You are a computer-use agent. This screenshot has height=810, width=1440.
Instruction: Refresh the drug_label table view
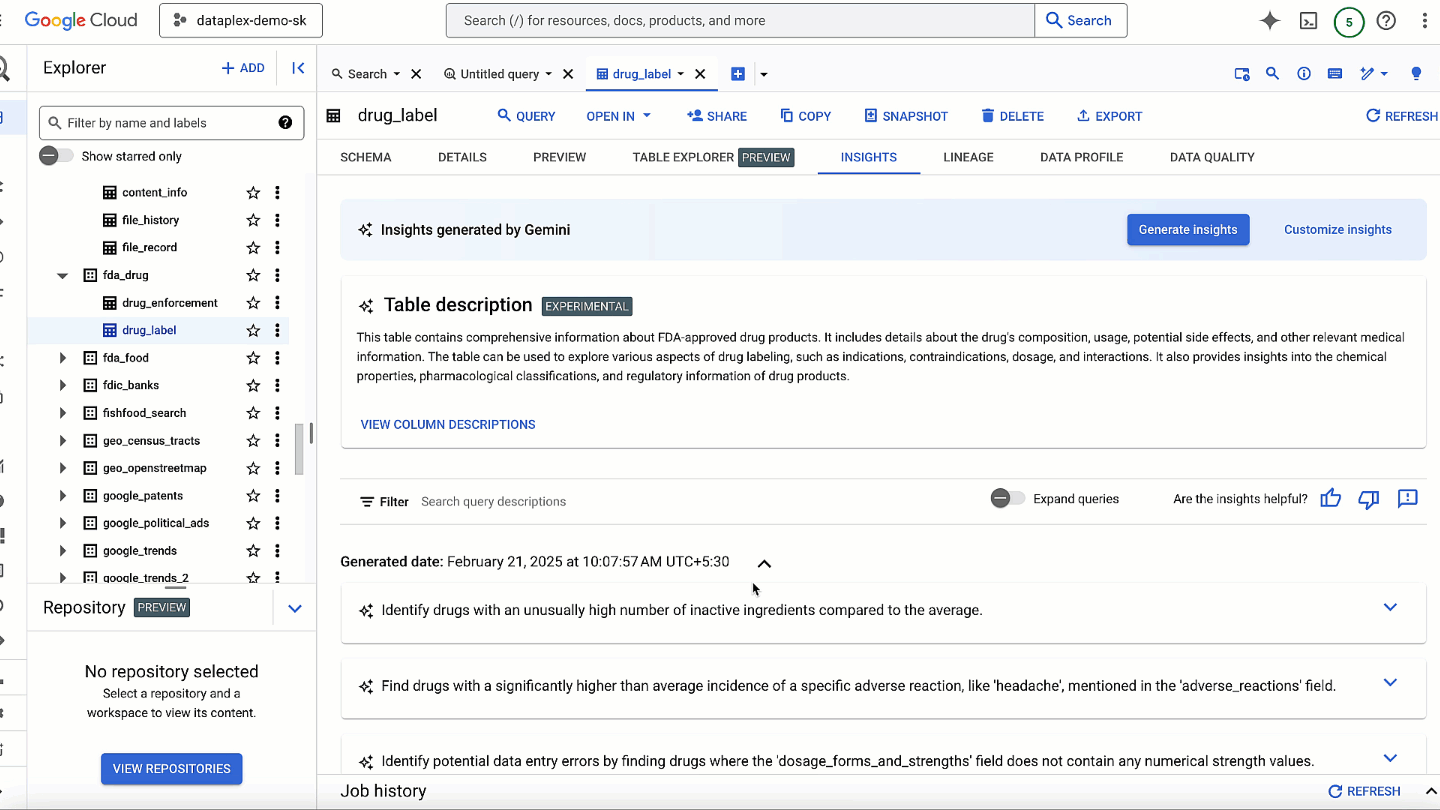1402,116
